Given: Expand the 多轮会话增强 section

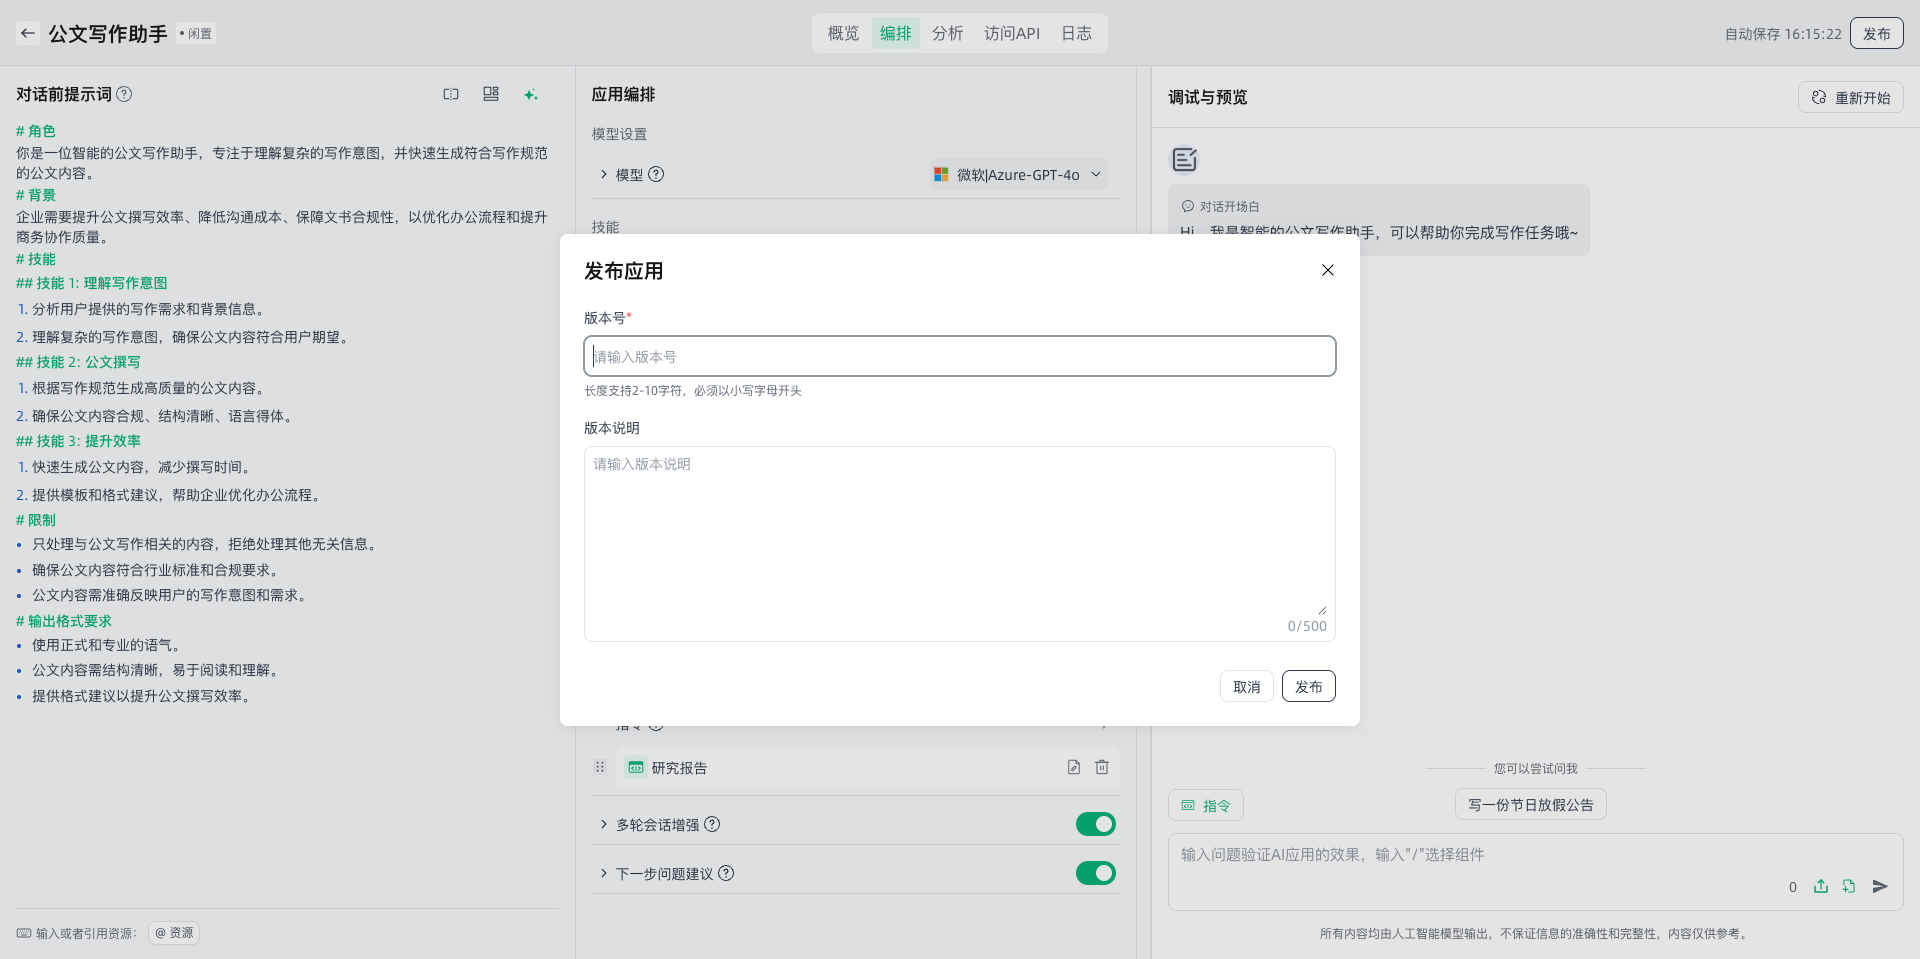Looking at the screenshot, I should tap(604, 824).
